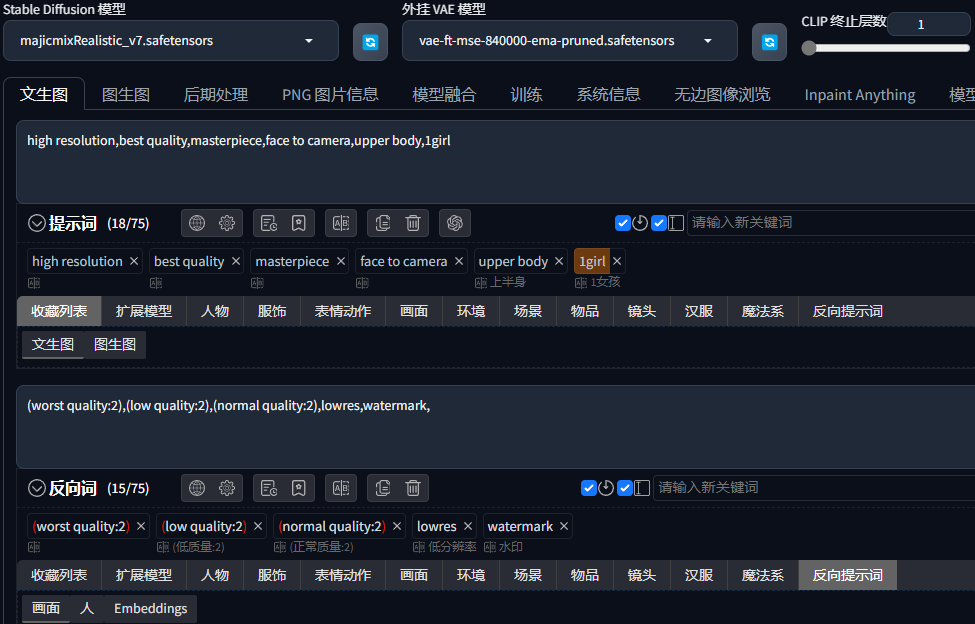Screen dimensions: 975x624
Task: Open history icon in 反向词 toolbar
Action: coord(269,488)
